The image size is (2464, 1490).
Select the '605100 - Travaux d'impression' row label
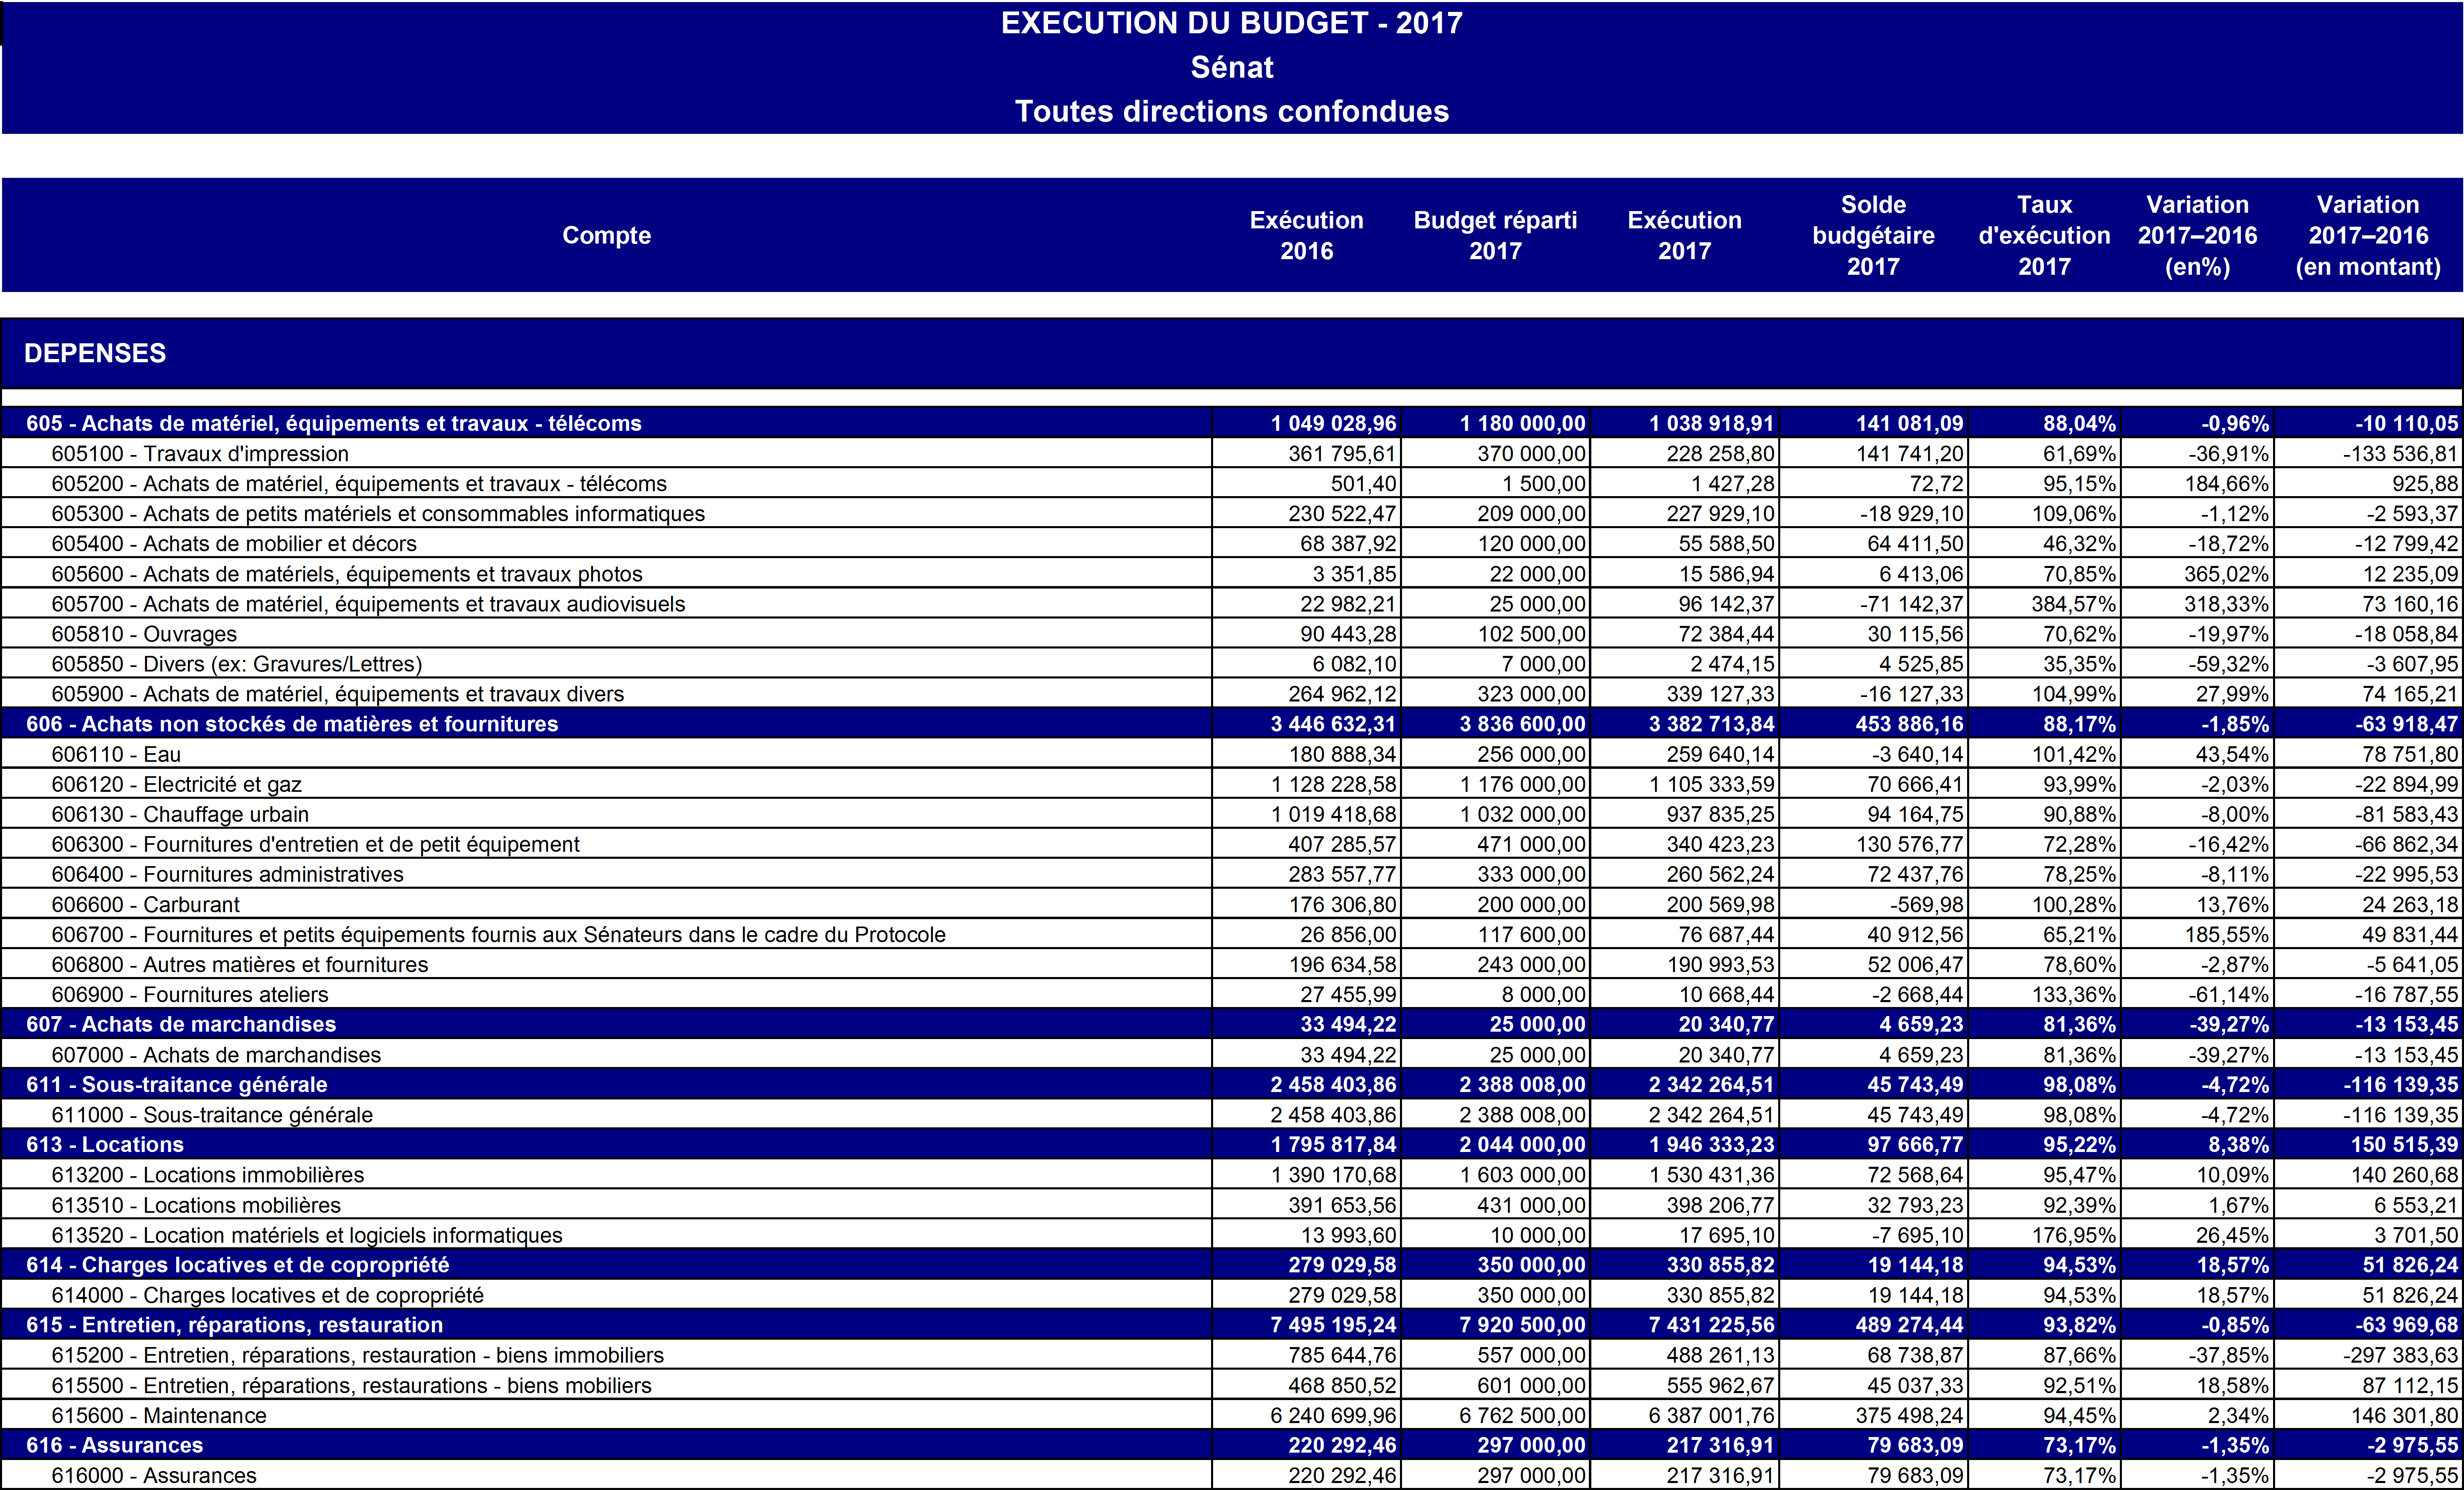point(200,453)
